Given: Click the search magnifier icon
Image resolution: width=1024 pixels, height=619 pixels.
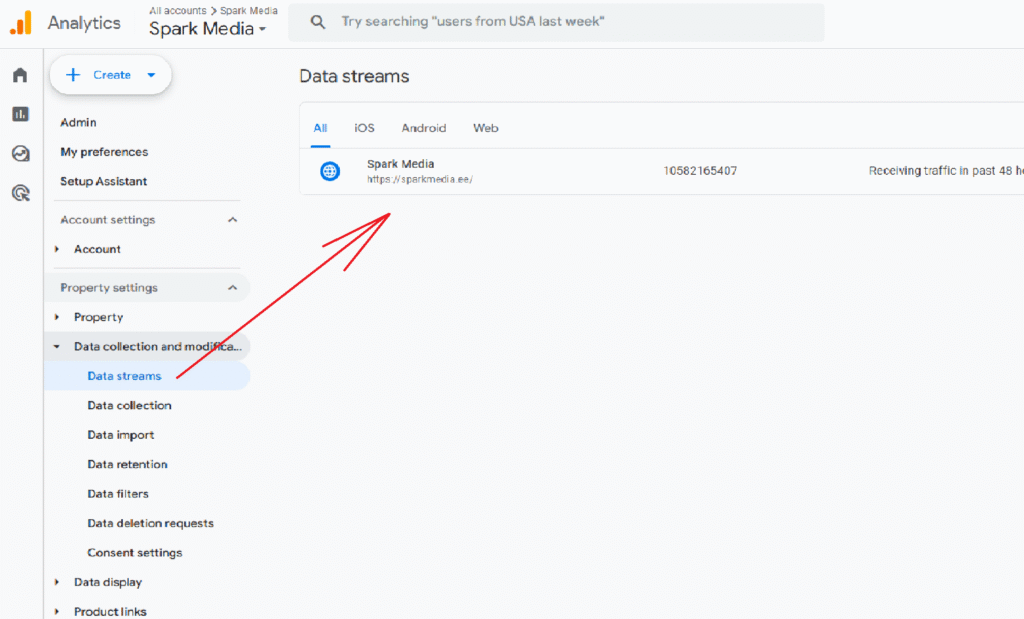Looking at the screenshot, I should [318, 22].
